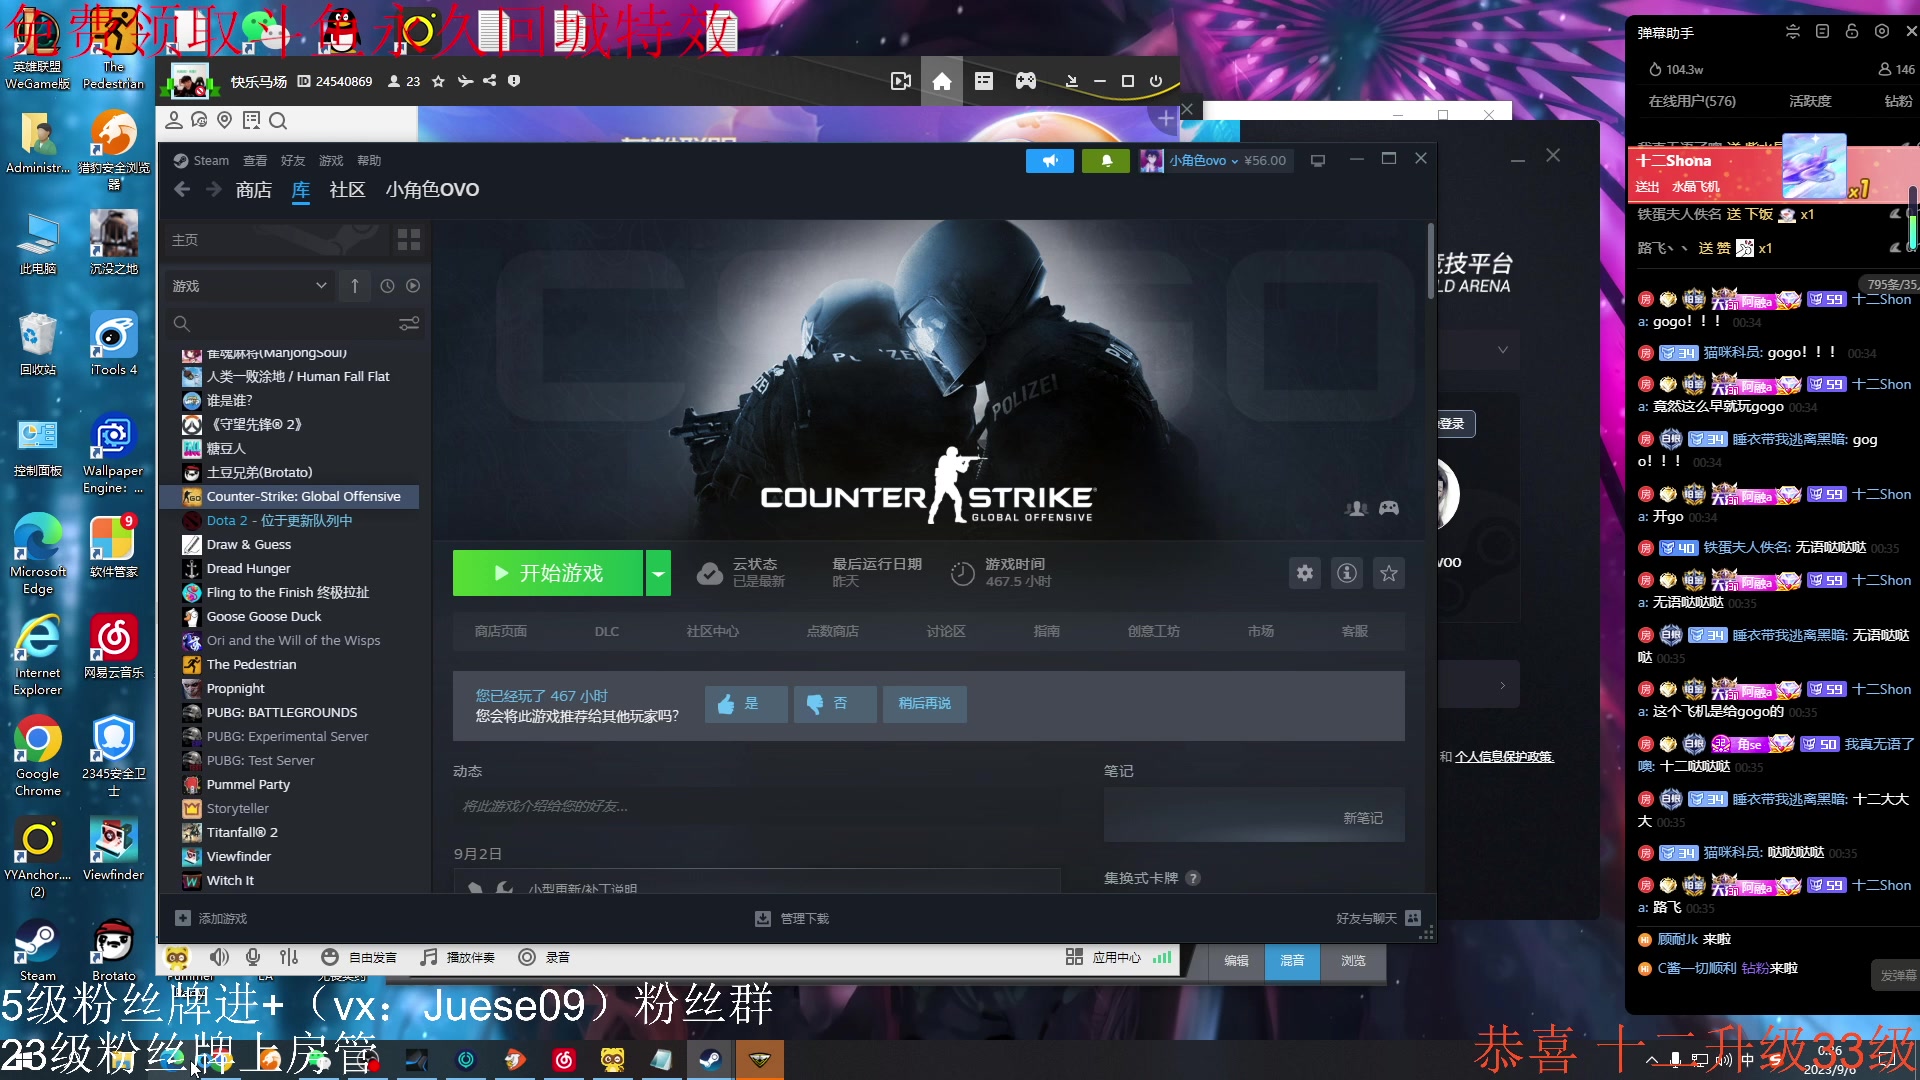
Task: Toggle microphone icon in YY toolbar
Action: pyautogui.click(x=254, y=957)
